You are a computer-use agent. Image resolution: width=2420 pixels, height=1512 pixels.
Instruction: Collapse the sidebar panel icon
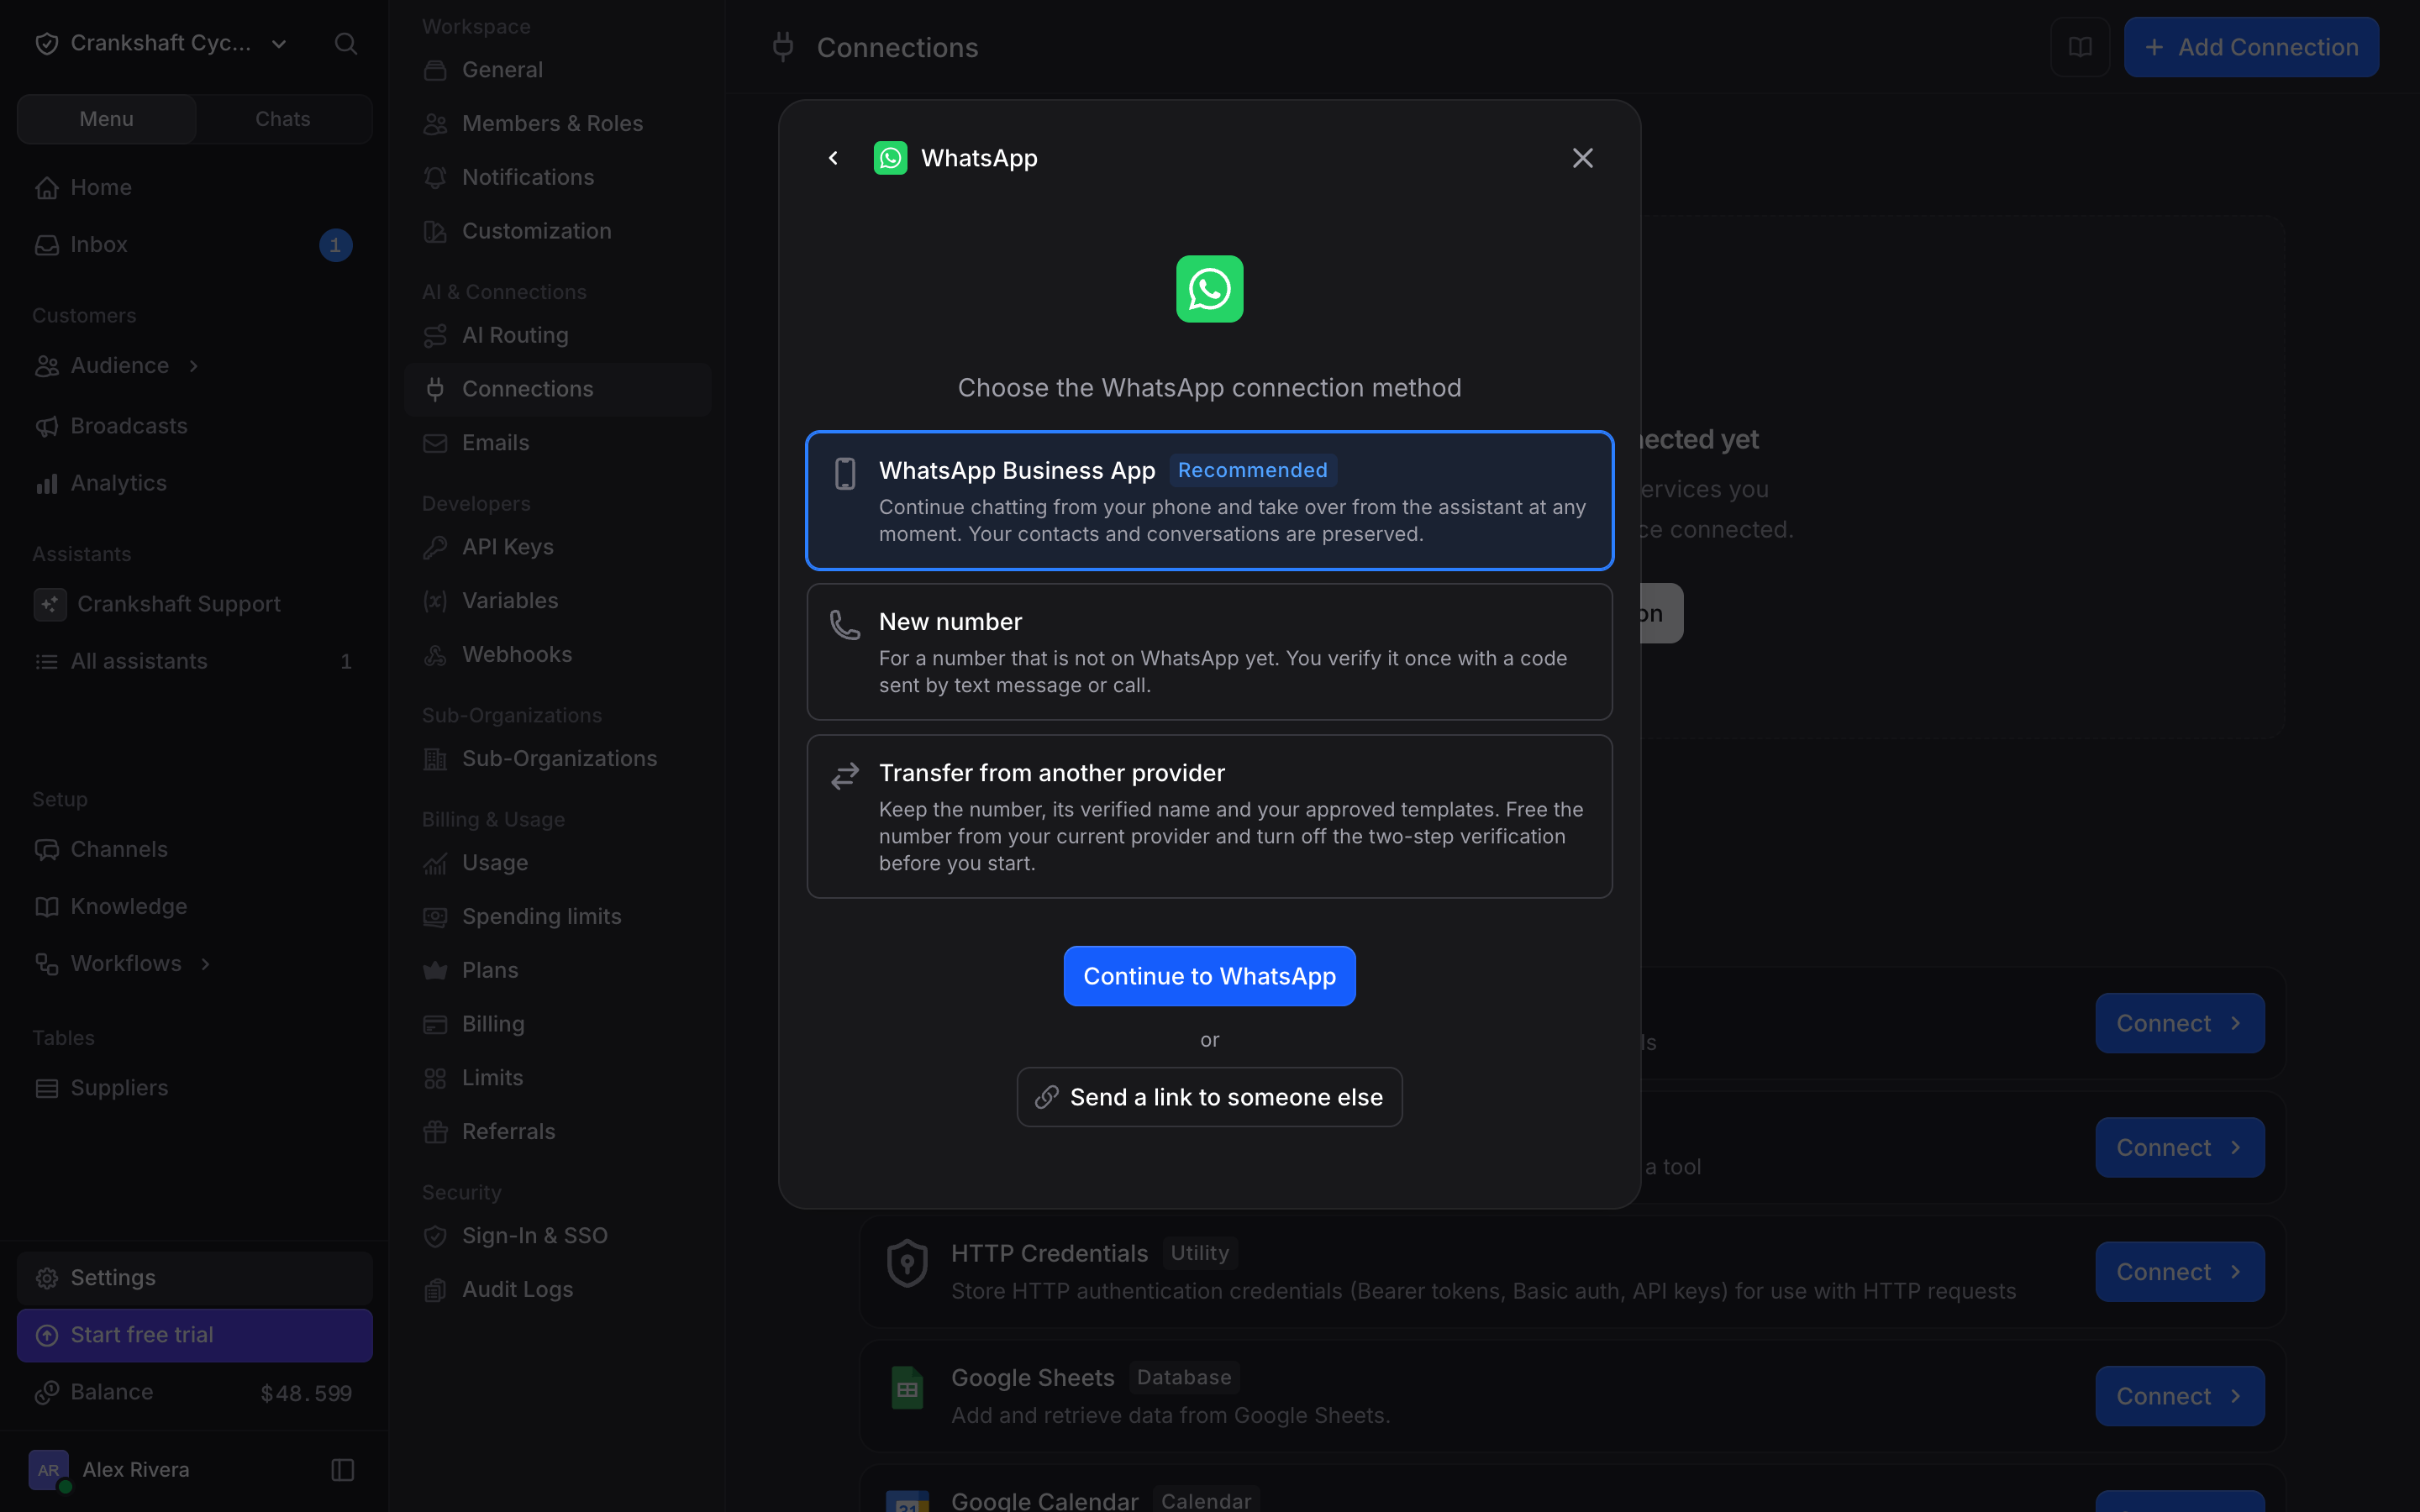pyautogui.click(x=343, y=1469)
